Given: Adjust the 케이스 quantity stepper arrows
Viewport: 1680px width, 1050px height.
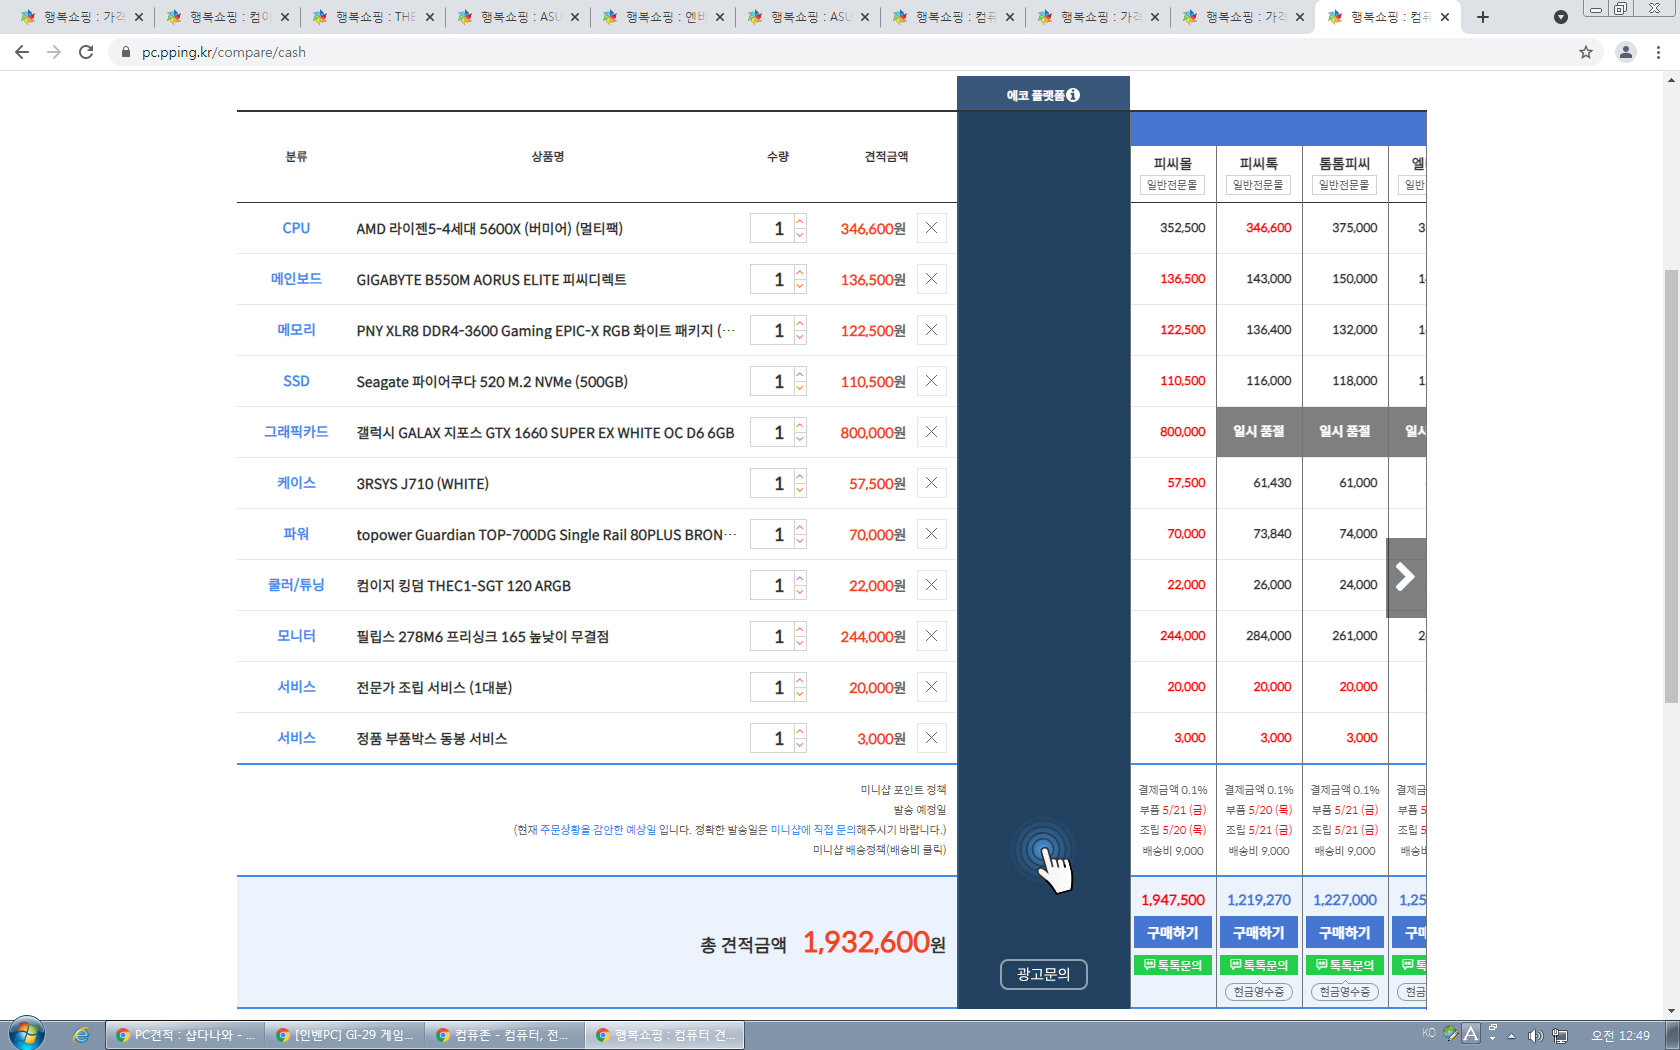Looking at the screenshot, I should 800,483.
